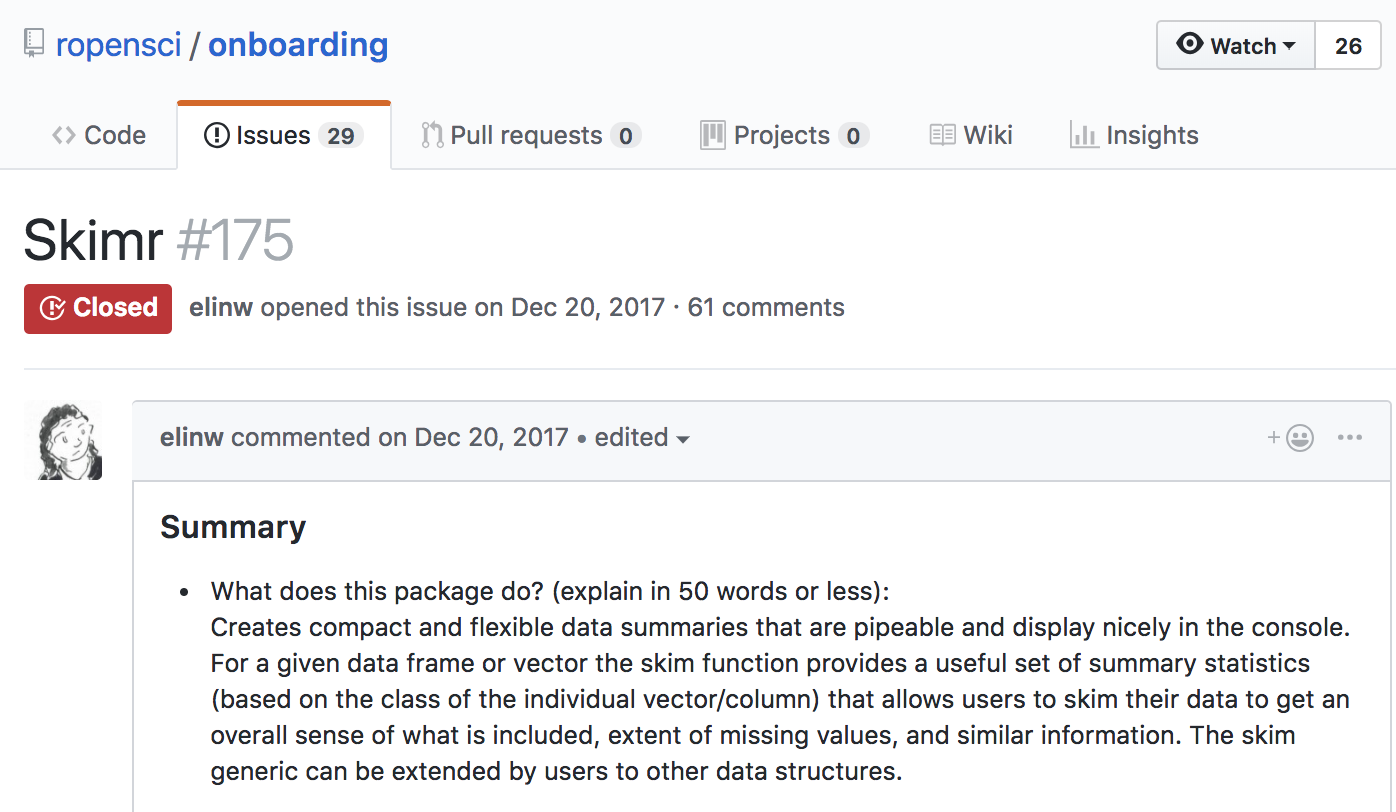The width and height of the screenshot is (1396, 812).
Task: Click the Code brackets icon
Action: [64, 135]
